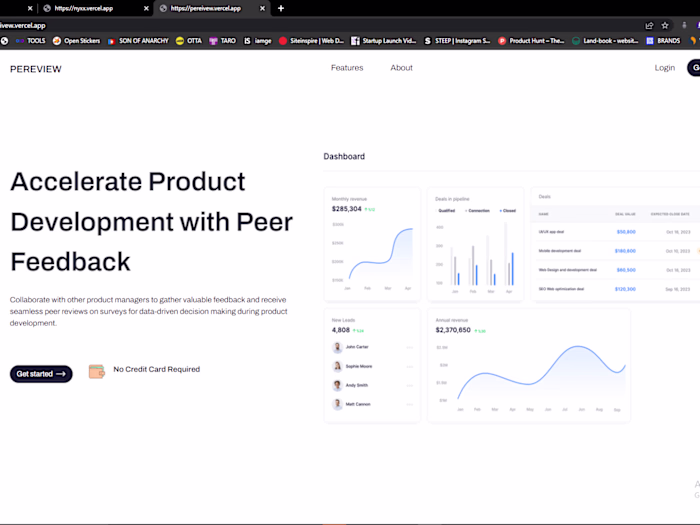The width and height of the screenshot is (700, 525).
Task: Open the OTTA bookmark
Action: (189, 41)
